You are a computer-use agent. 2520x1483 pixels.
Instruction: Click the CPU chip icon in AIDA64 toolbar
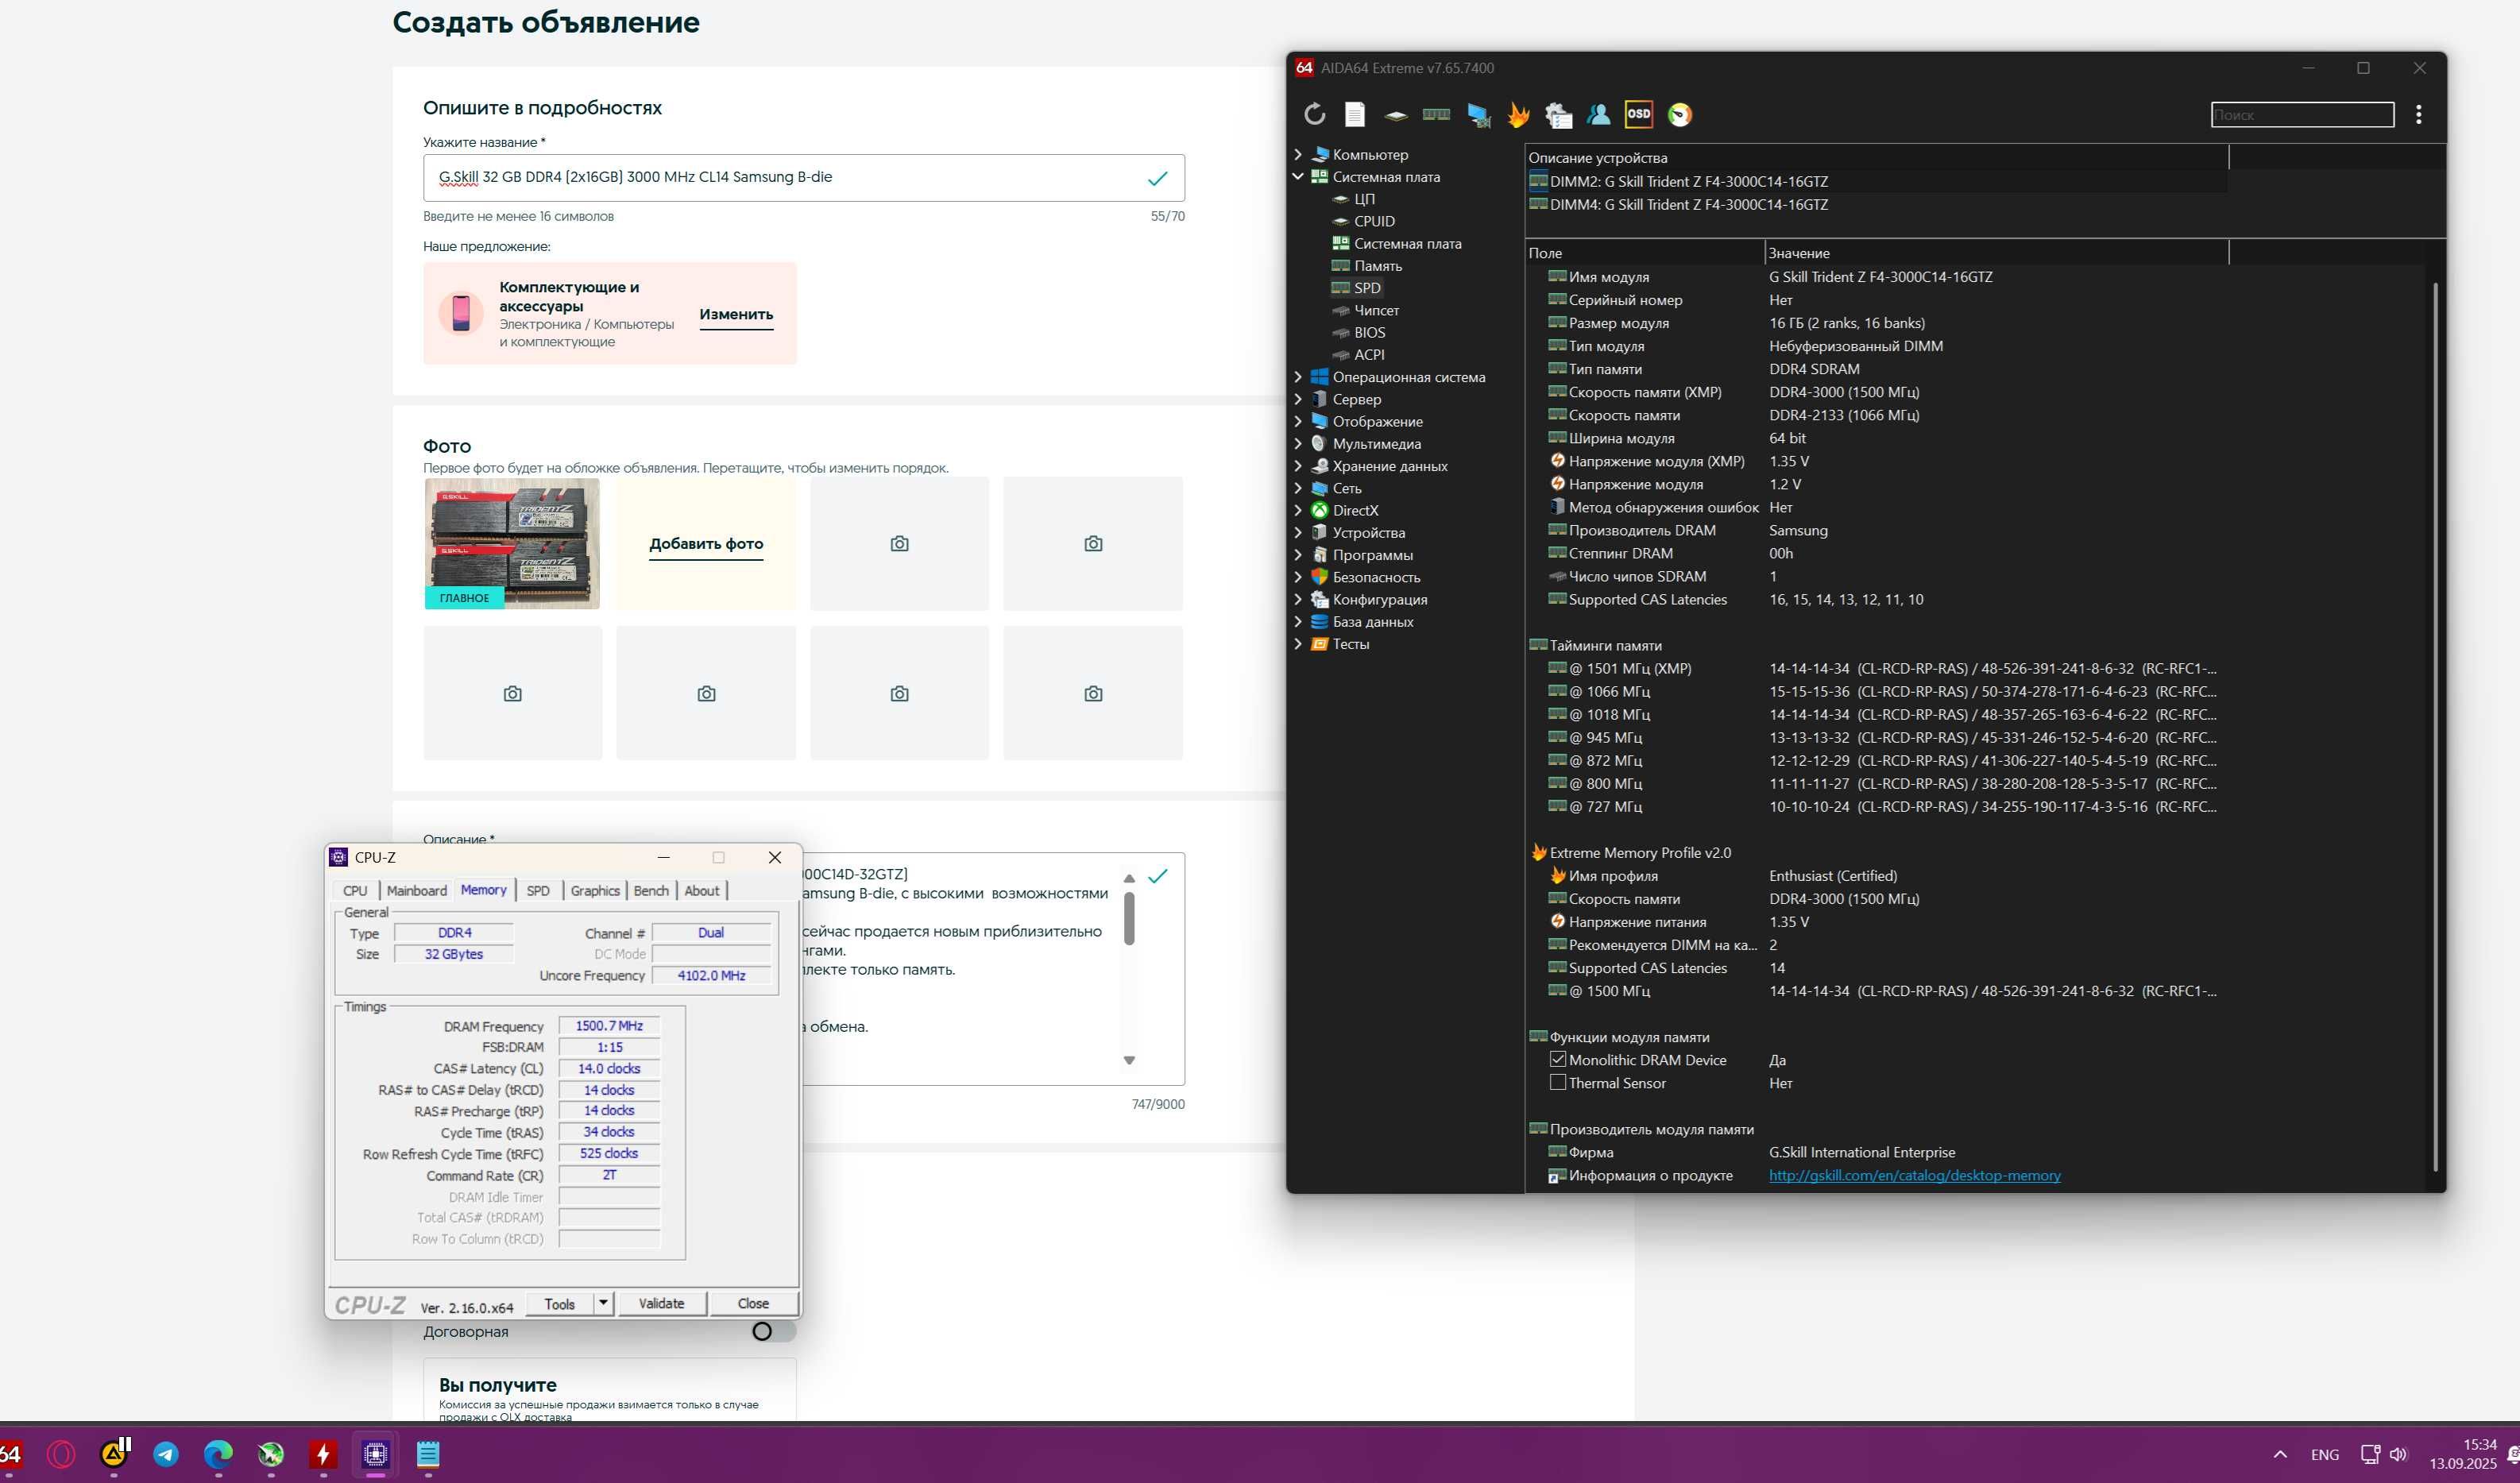pos(1396,115)
